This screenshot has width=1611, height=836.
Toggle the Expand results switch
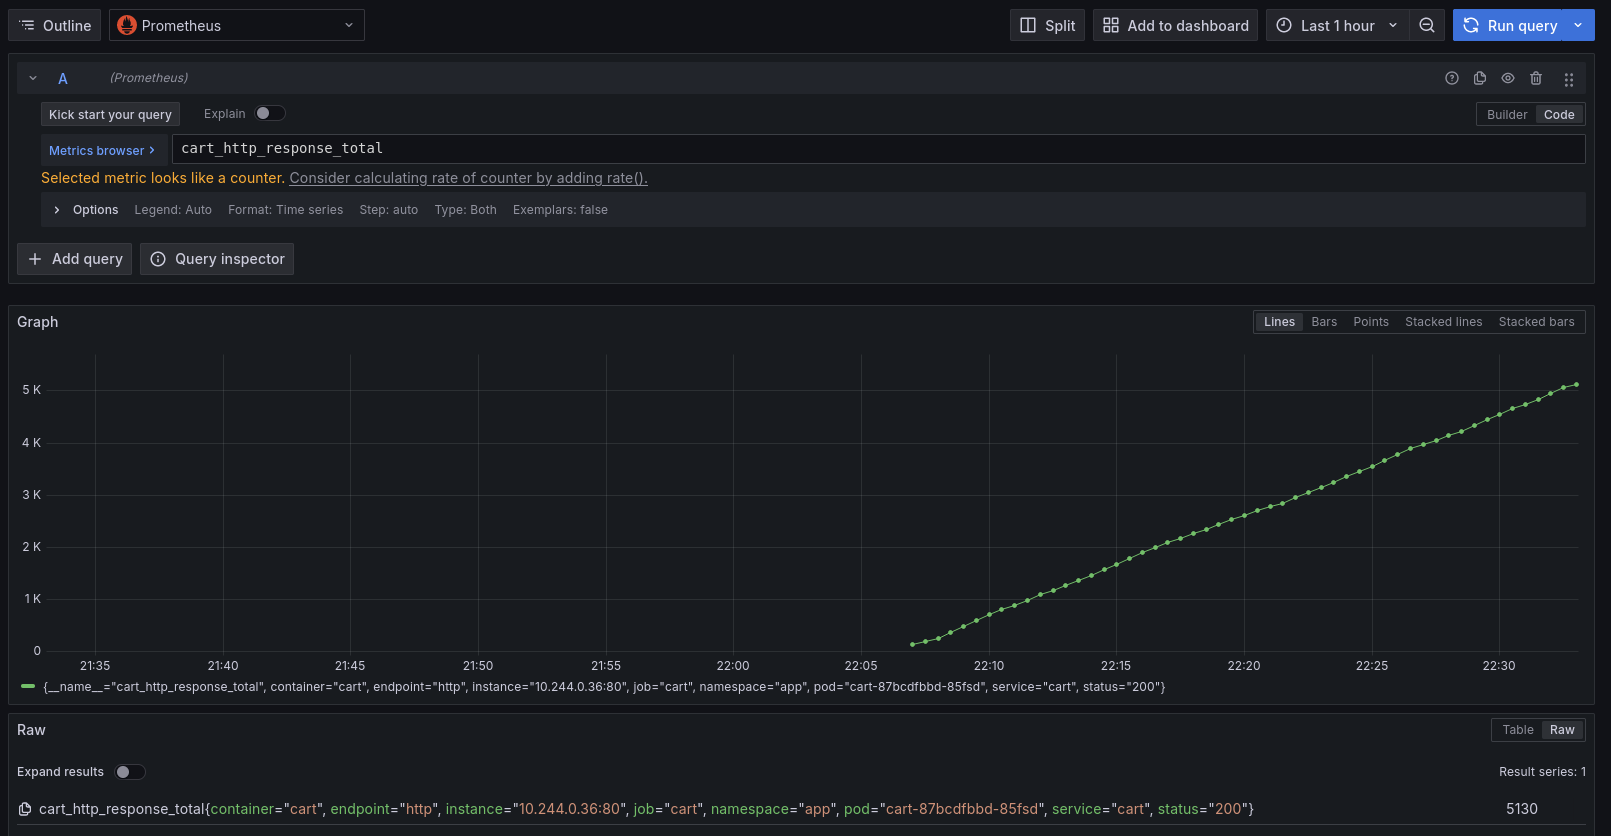[130, 771]
